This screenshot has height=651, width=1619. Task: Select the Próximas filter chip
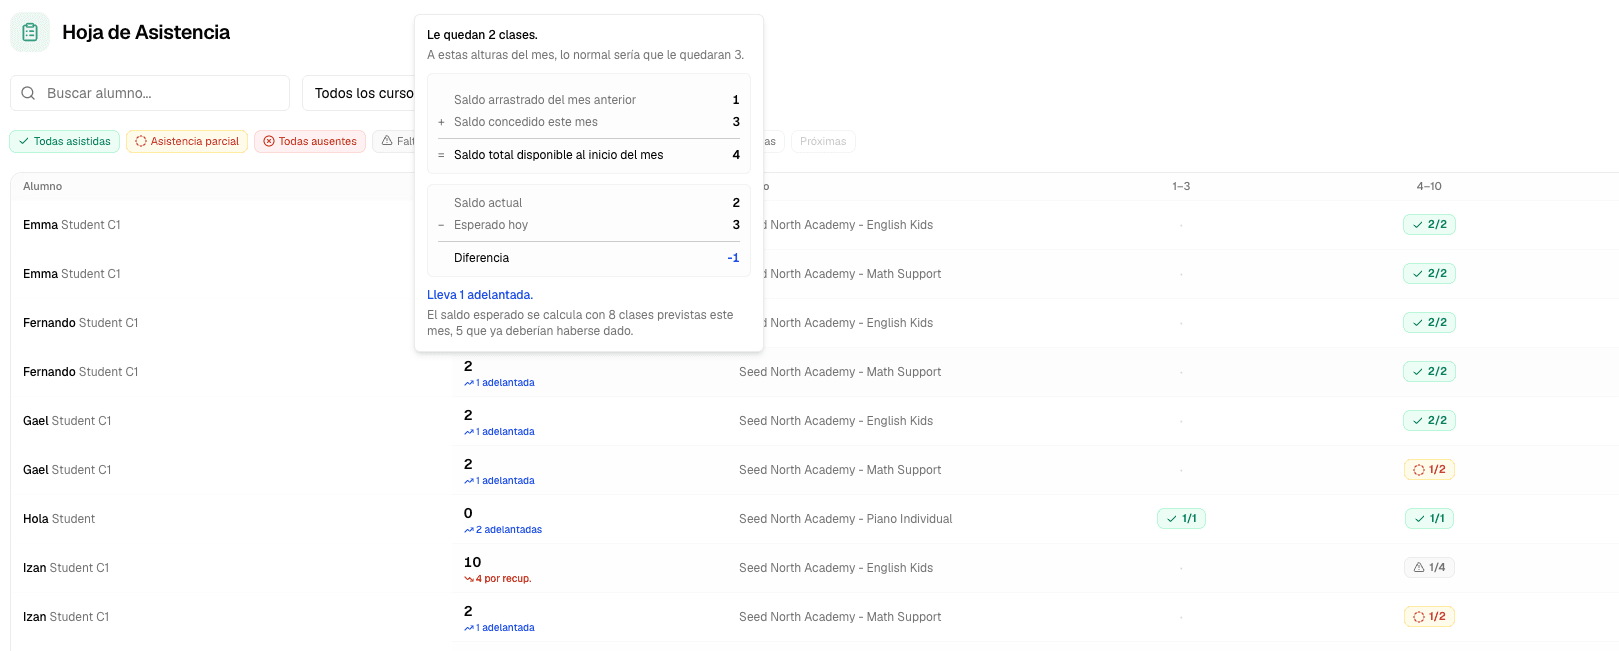point(823,141)
